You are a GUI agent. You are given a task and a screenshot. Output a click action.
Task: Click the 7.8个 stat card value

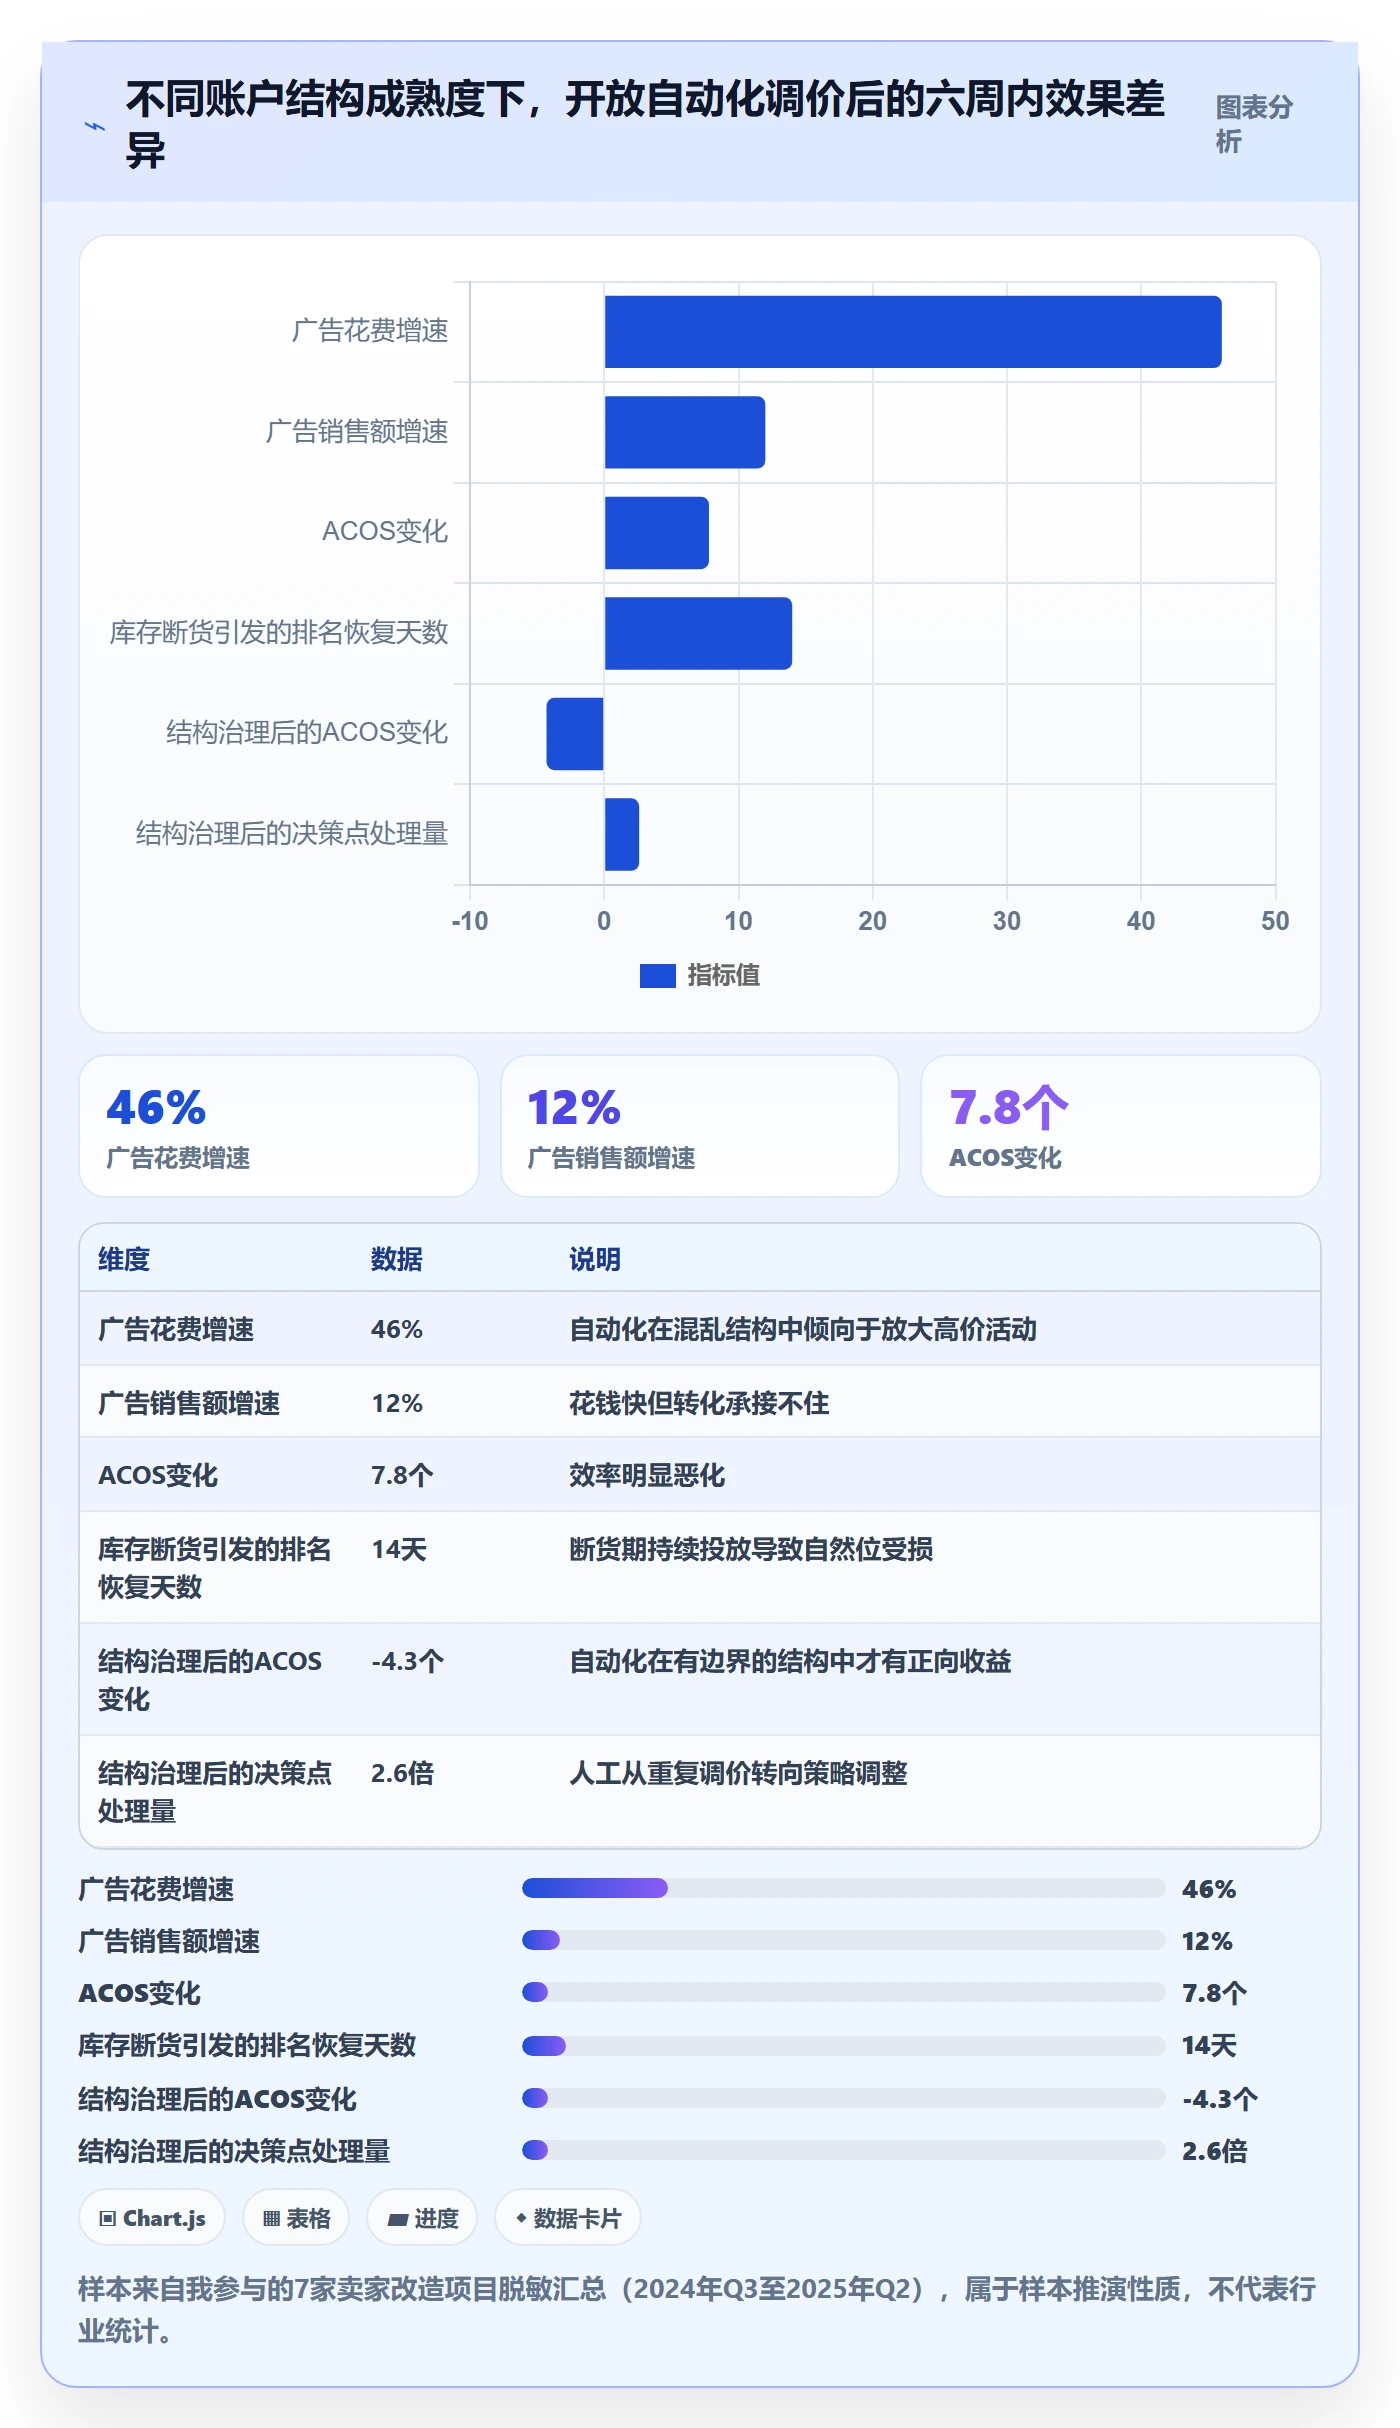1009,1108
